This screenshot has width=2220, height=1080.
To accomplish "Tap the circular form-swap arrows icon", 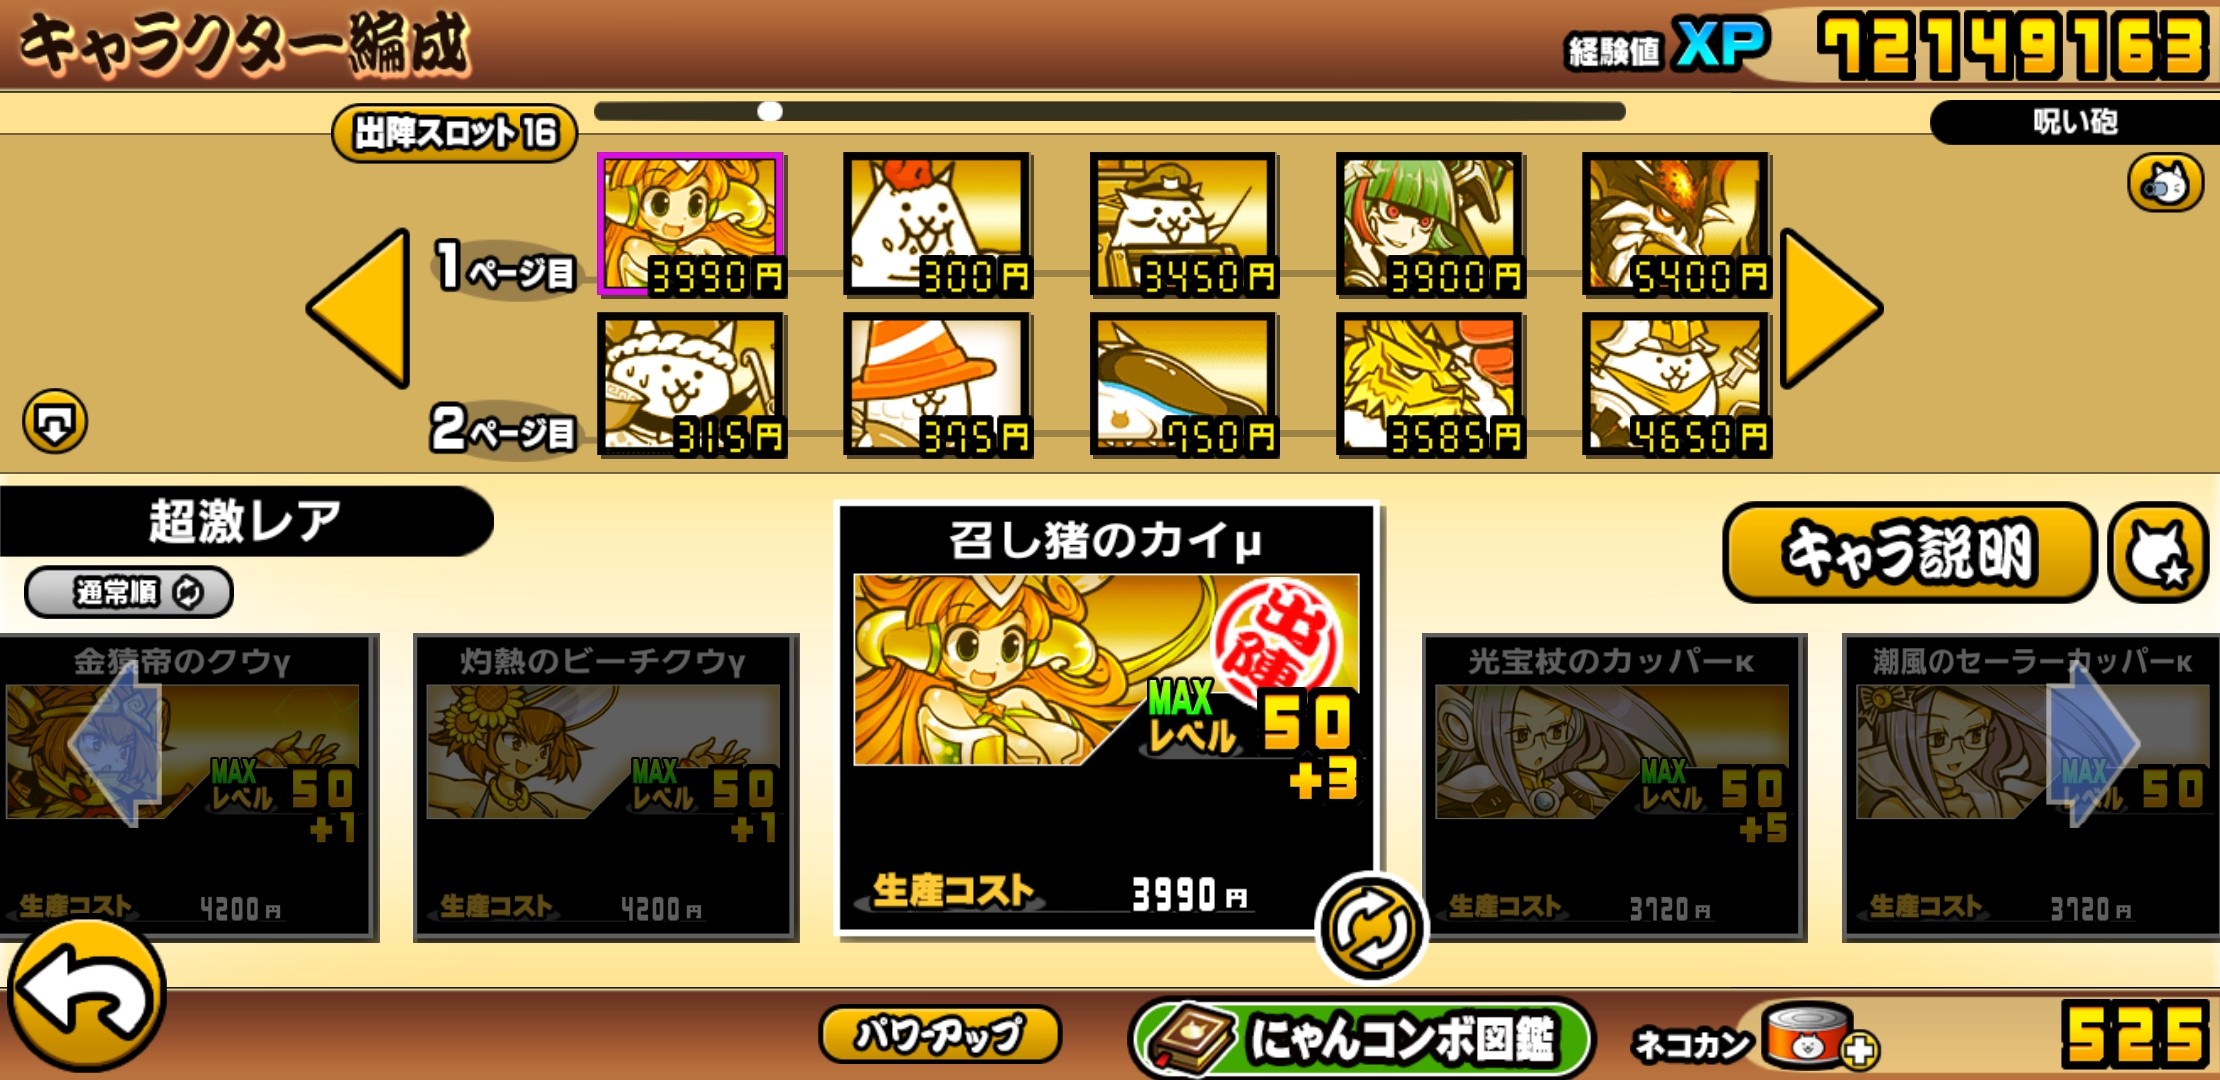I will pos(1372,929).
